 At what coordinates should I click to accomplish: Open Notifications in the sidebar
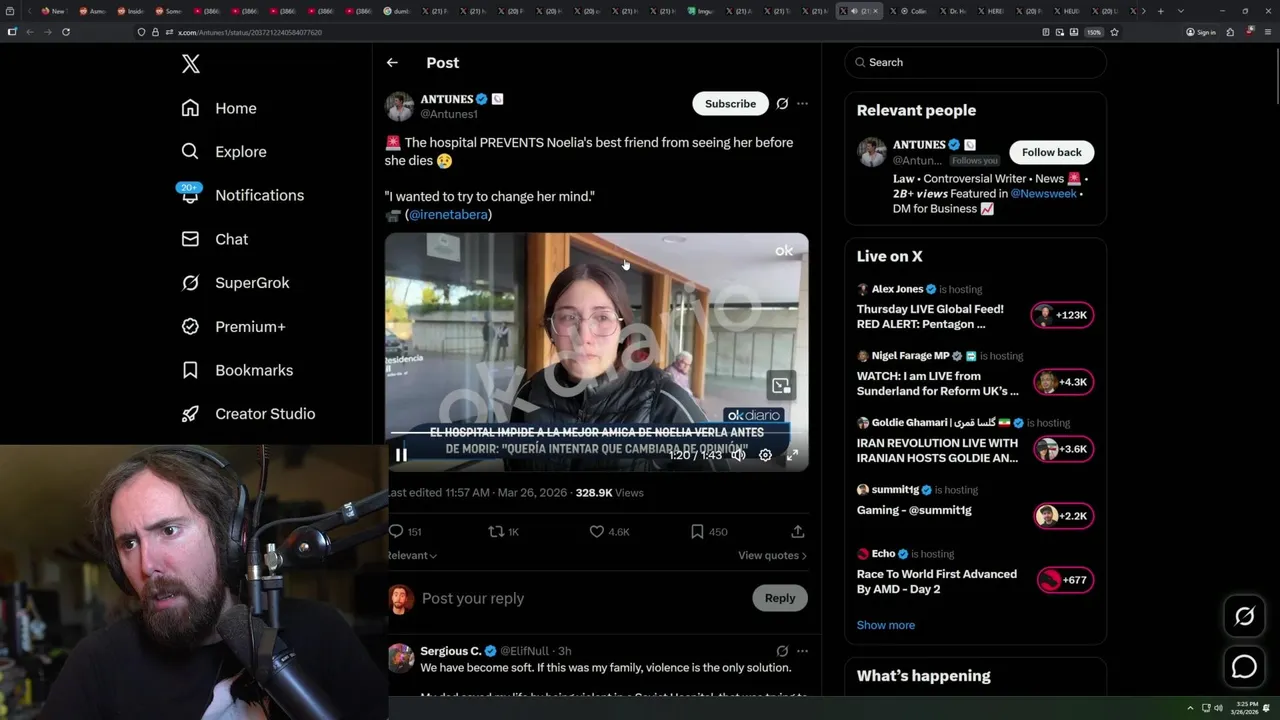[x=242, y=195]
